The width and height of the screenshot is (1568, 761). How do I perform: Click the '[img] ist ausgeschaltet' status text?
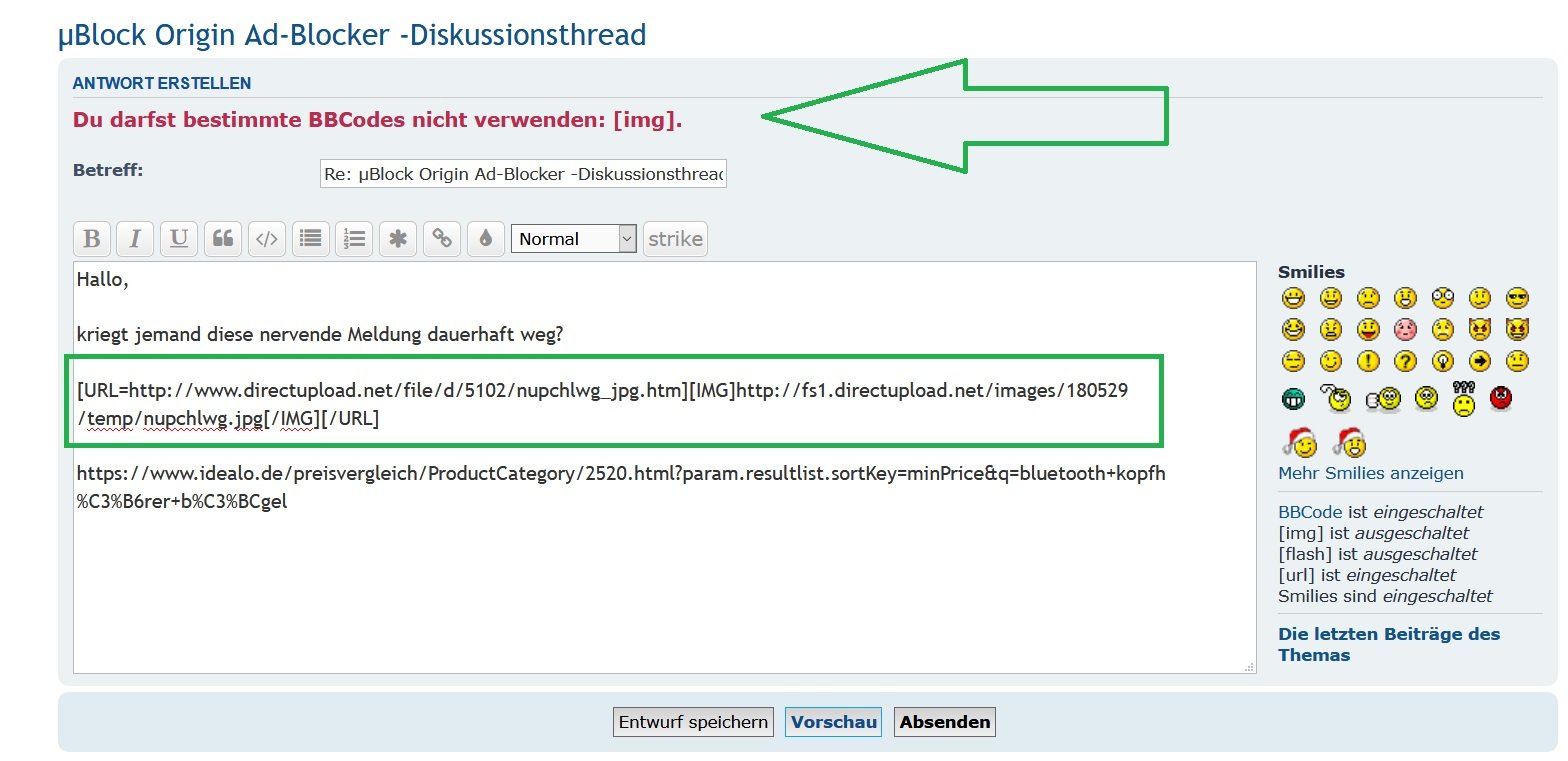(x=1374, y=533)
